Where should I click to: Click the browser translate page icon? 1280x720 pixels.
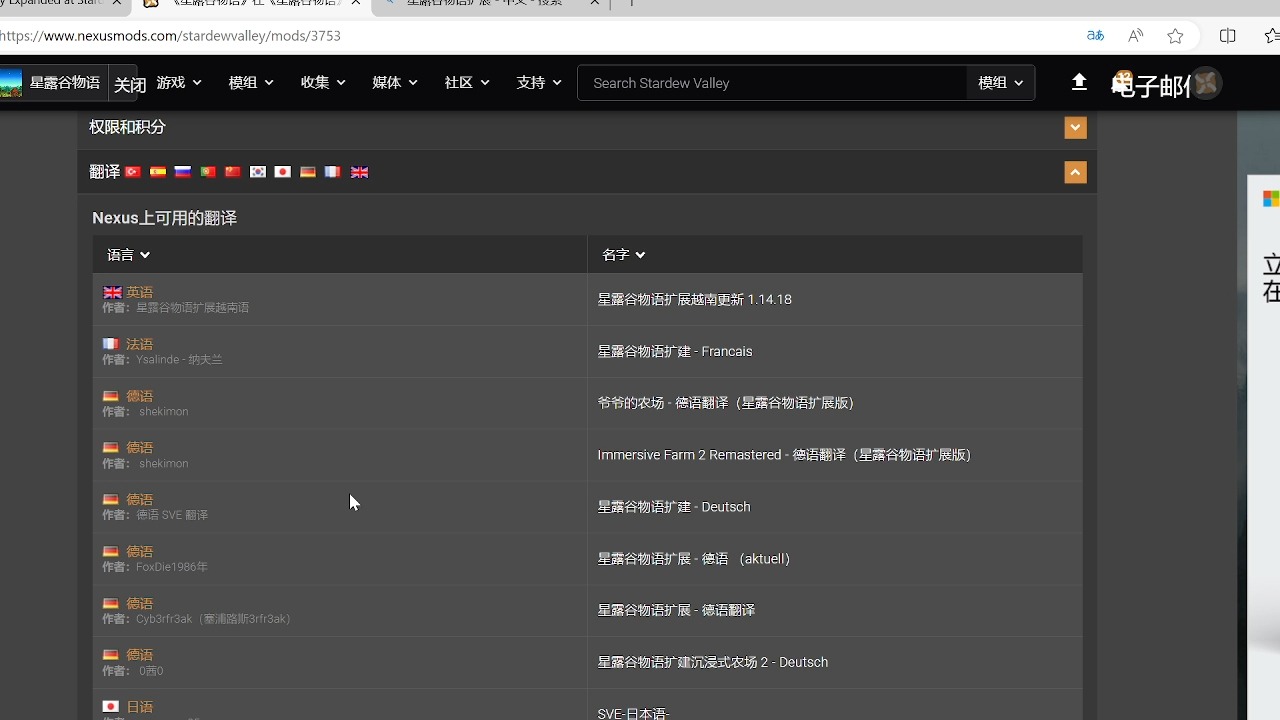click(x=1095, y=36)
